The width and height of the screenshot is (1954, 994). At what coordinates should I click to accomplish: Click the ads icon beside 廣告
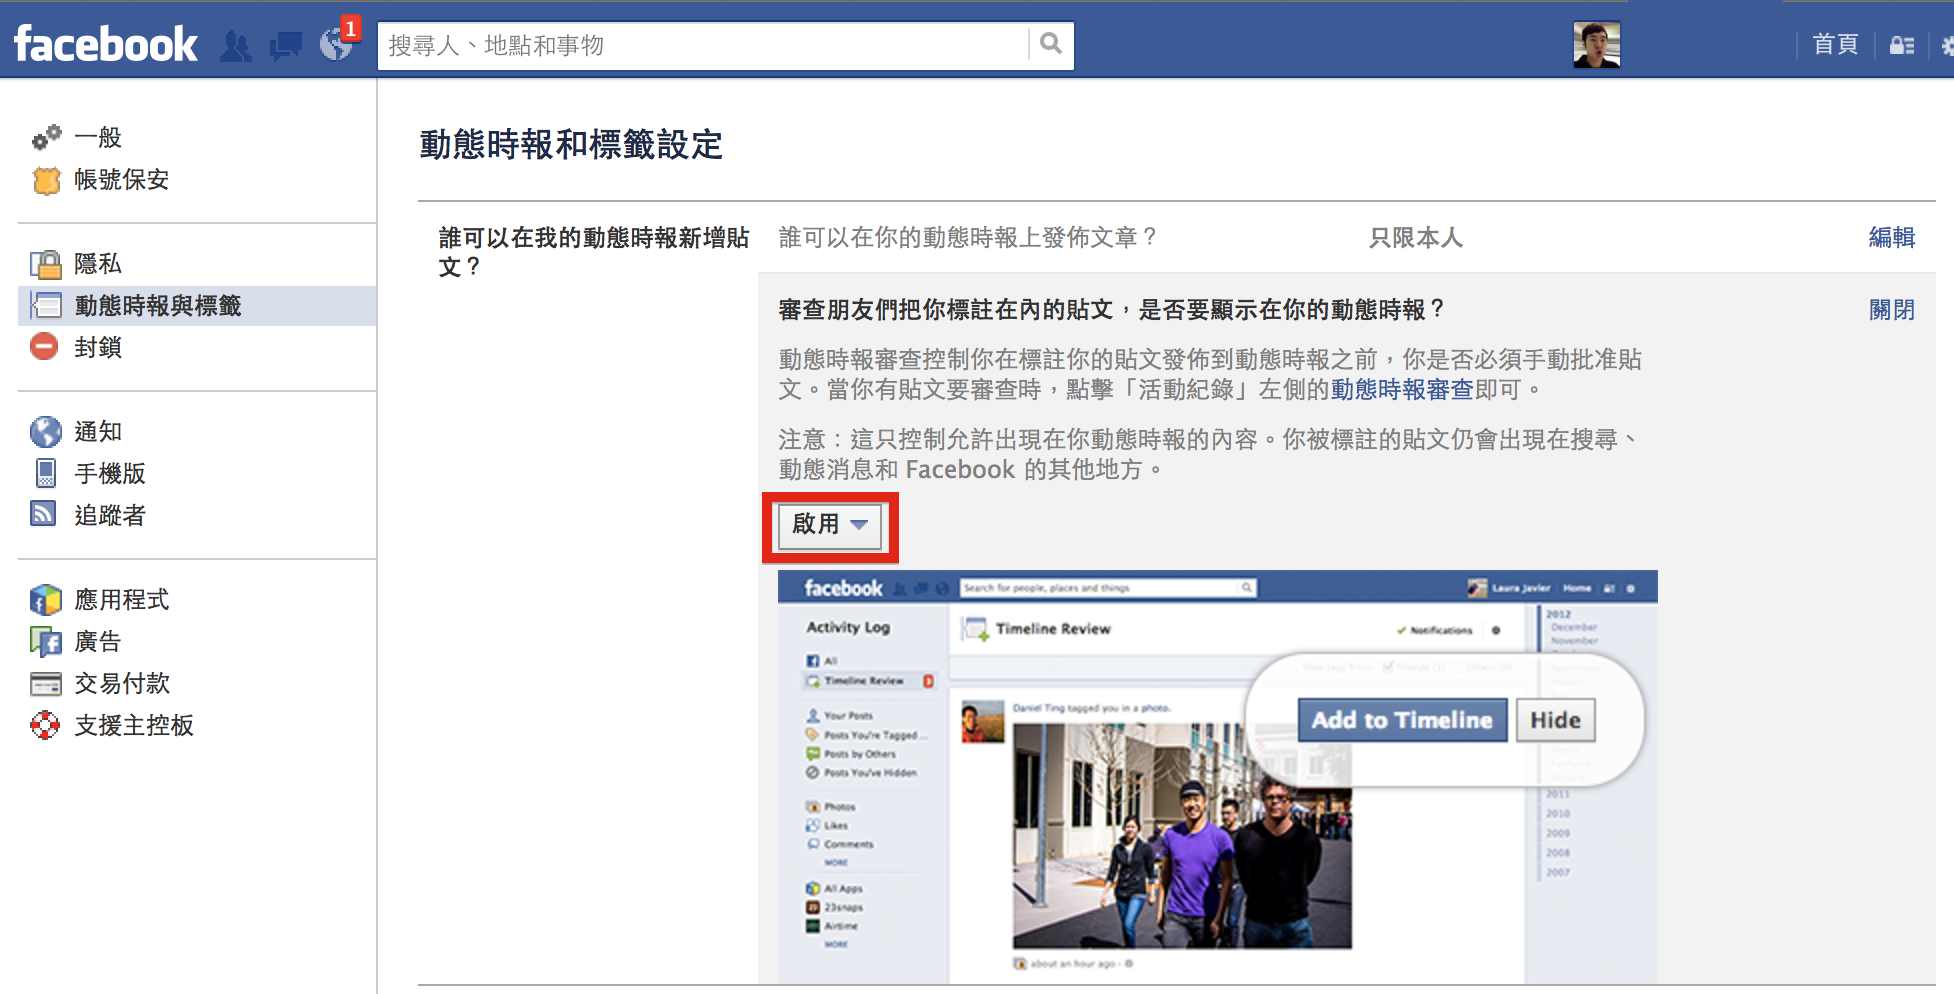coord(46,641)
